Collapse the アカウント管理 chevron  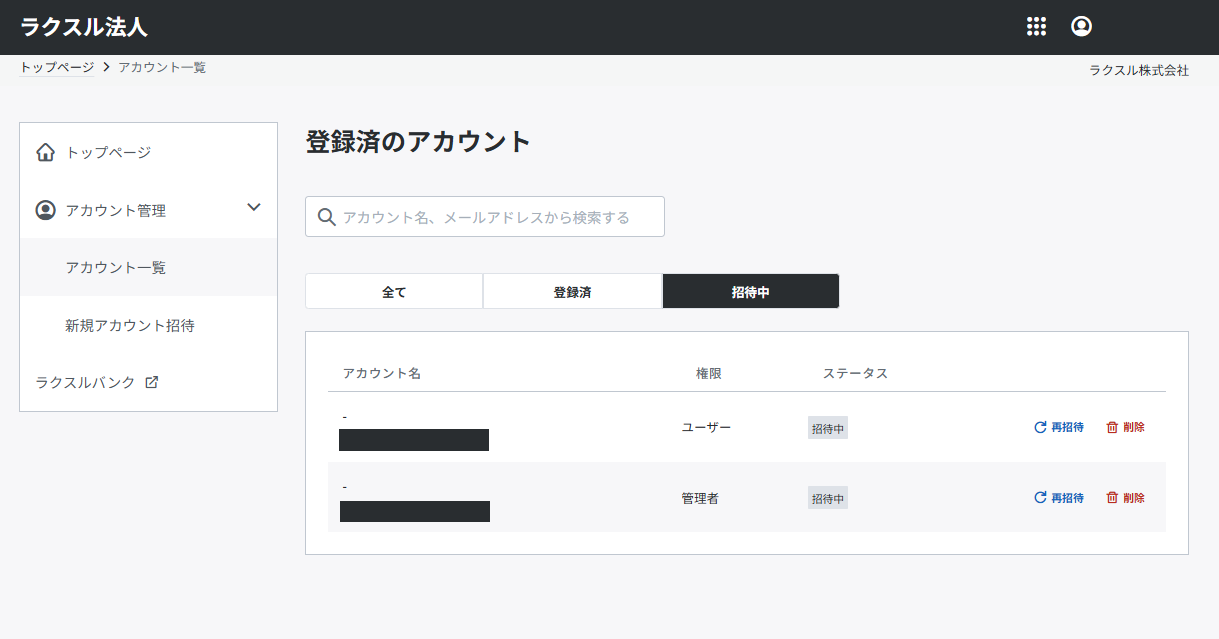pos(254,208)
